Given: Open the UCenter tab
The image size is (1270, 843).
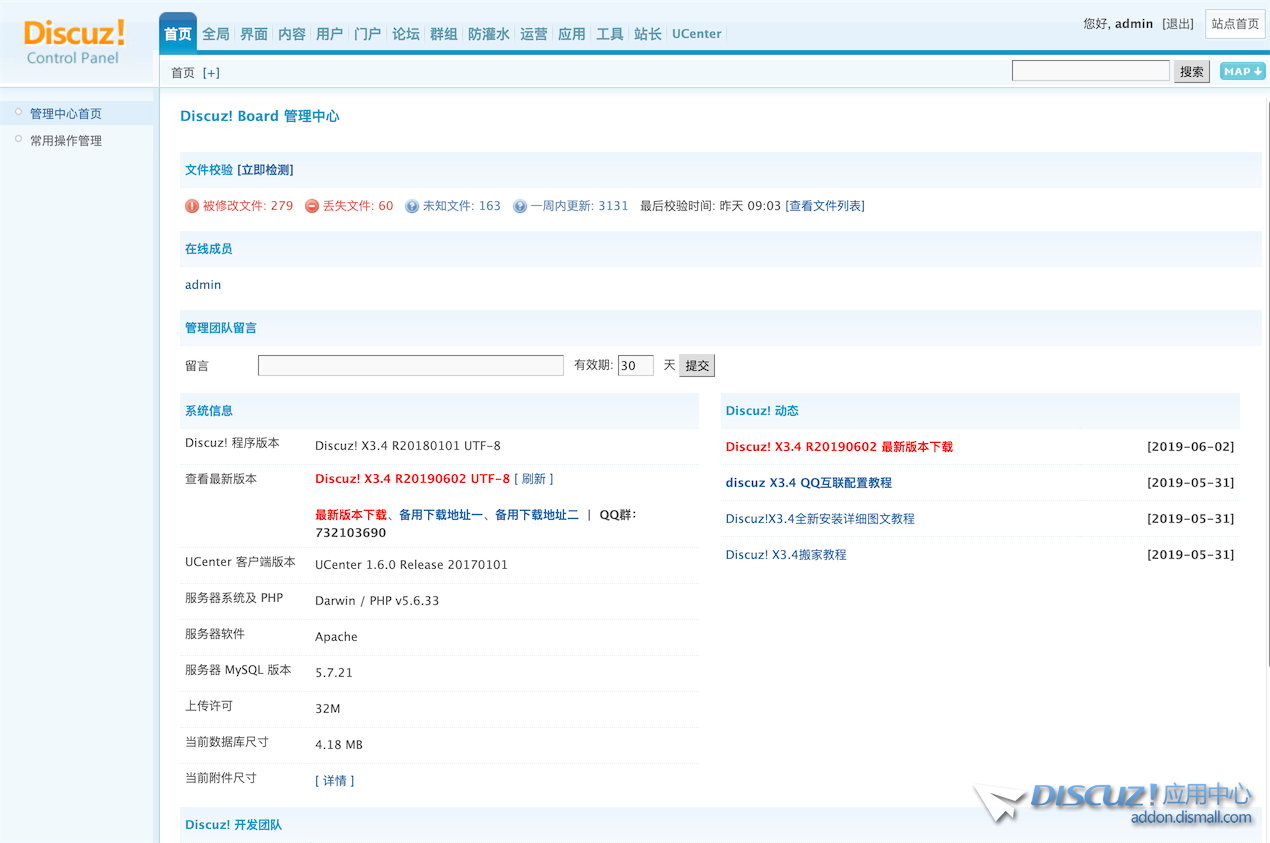Looking at the screenshot, I should click(x=697, y=34).
